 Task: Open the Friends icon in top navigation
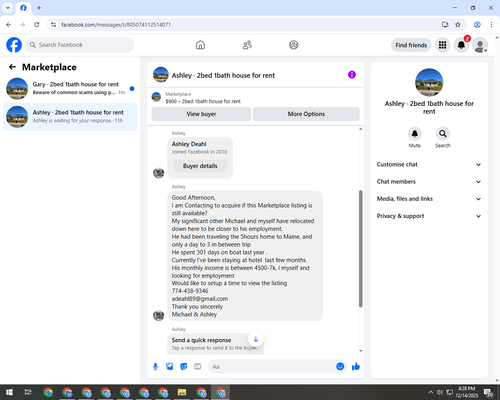click(x=247, y=45)
